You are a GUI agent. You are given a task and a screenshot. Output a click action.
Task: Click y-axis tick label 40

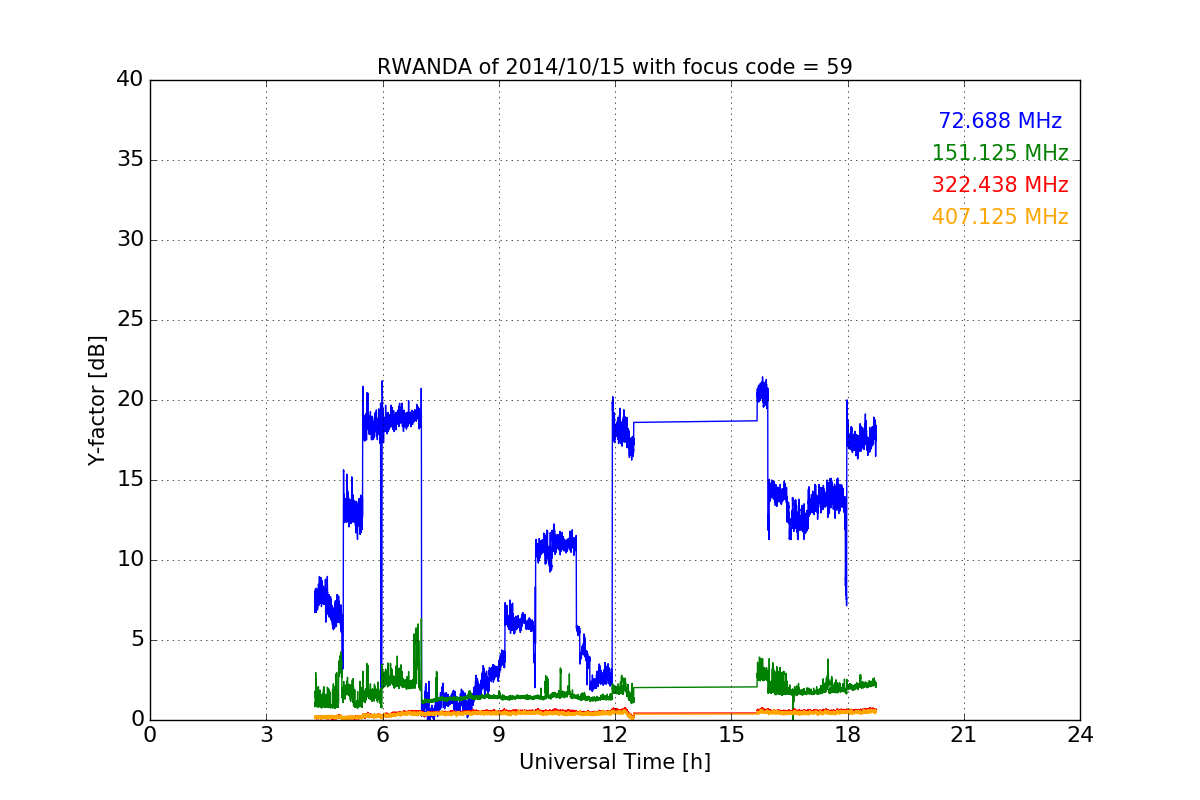tap(130, 80)
